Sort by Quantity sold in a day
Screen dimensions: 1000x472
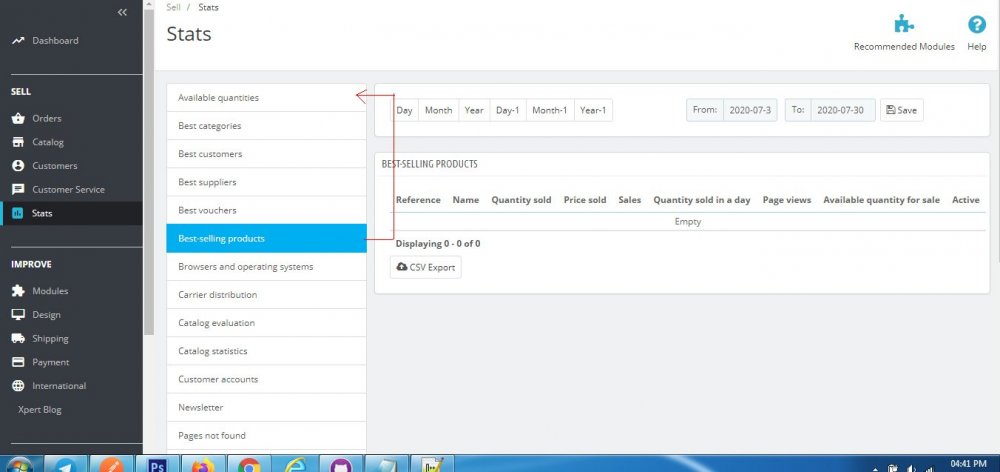pyautogui.click(x=702, y=200)
